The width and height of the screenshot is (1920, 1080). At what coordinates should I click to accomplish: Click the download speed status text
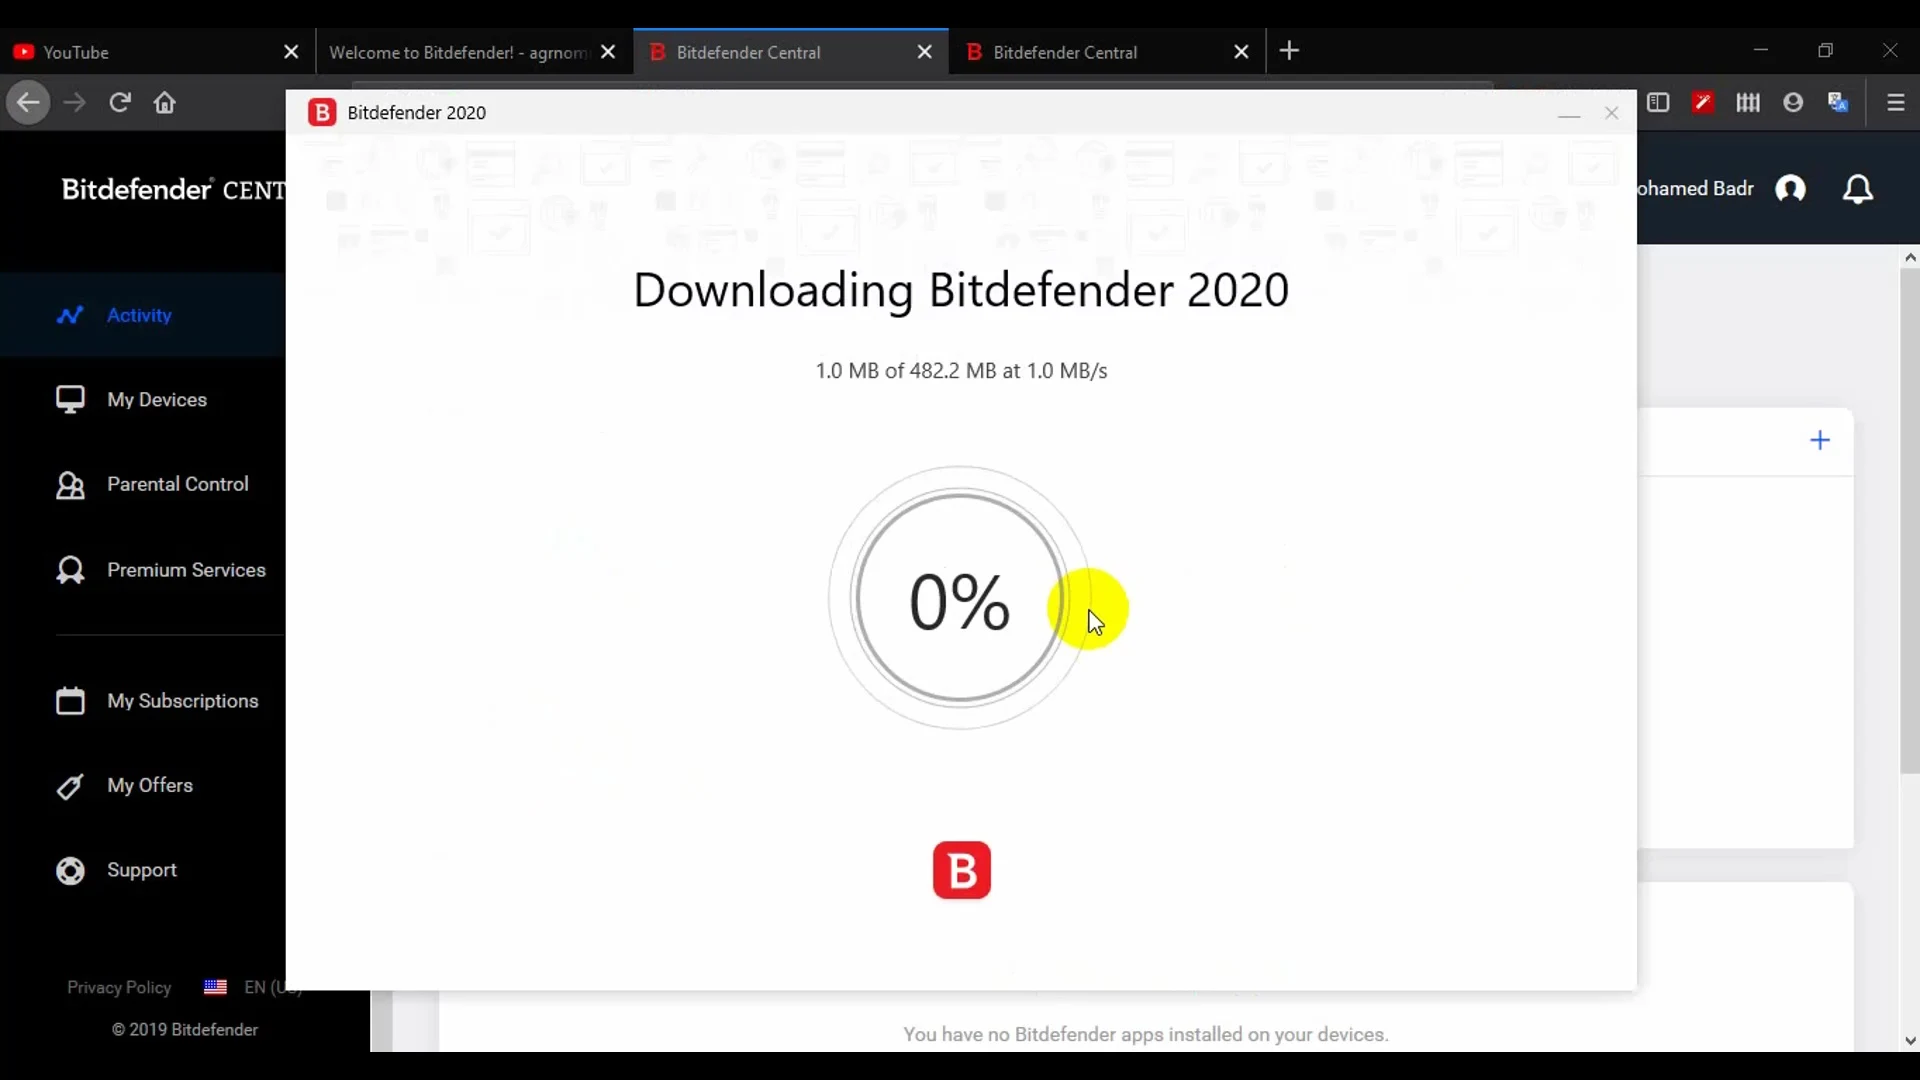point(961,371)
